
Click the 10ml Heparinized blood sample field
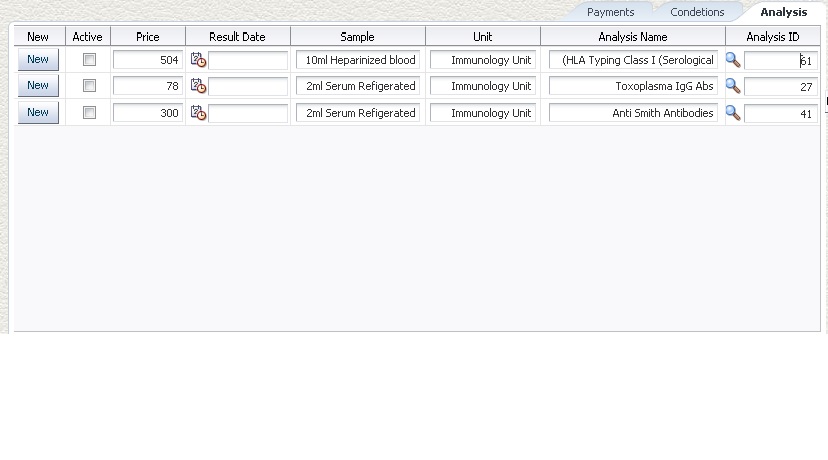click(x=358, y=60)
